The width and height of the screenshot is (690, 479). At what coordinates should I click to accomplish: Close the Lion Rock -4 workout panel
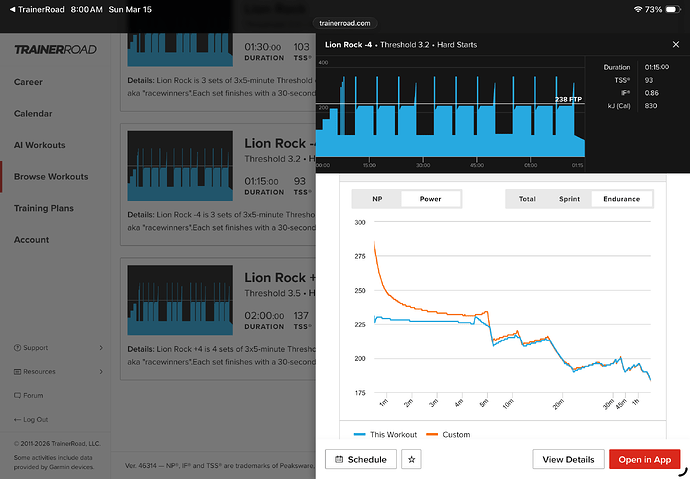(675, 44)
